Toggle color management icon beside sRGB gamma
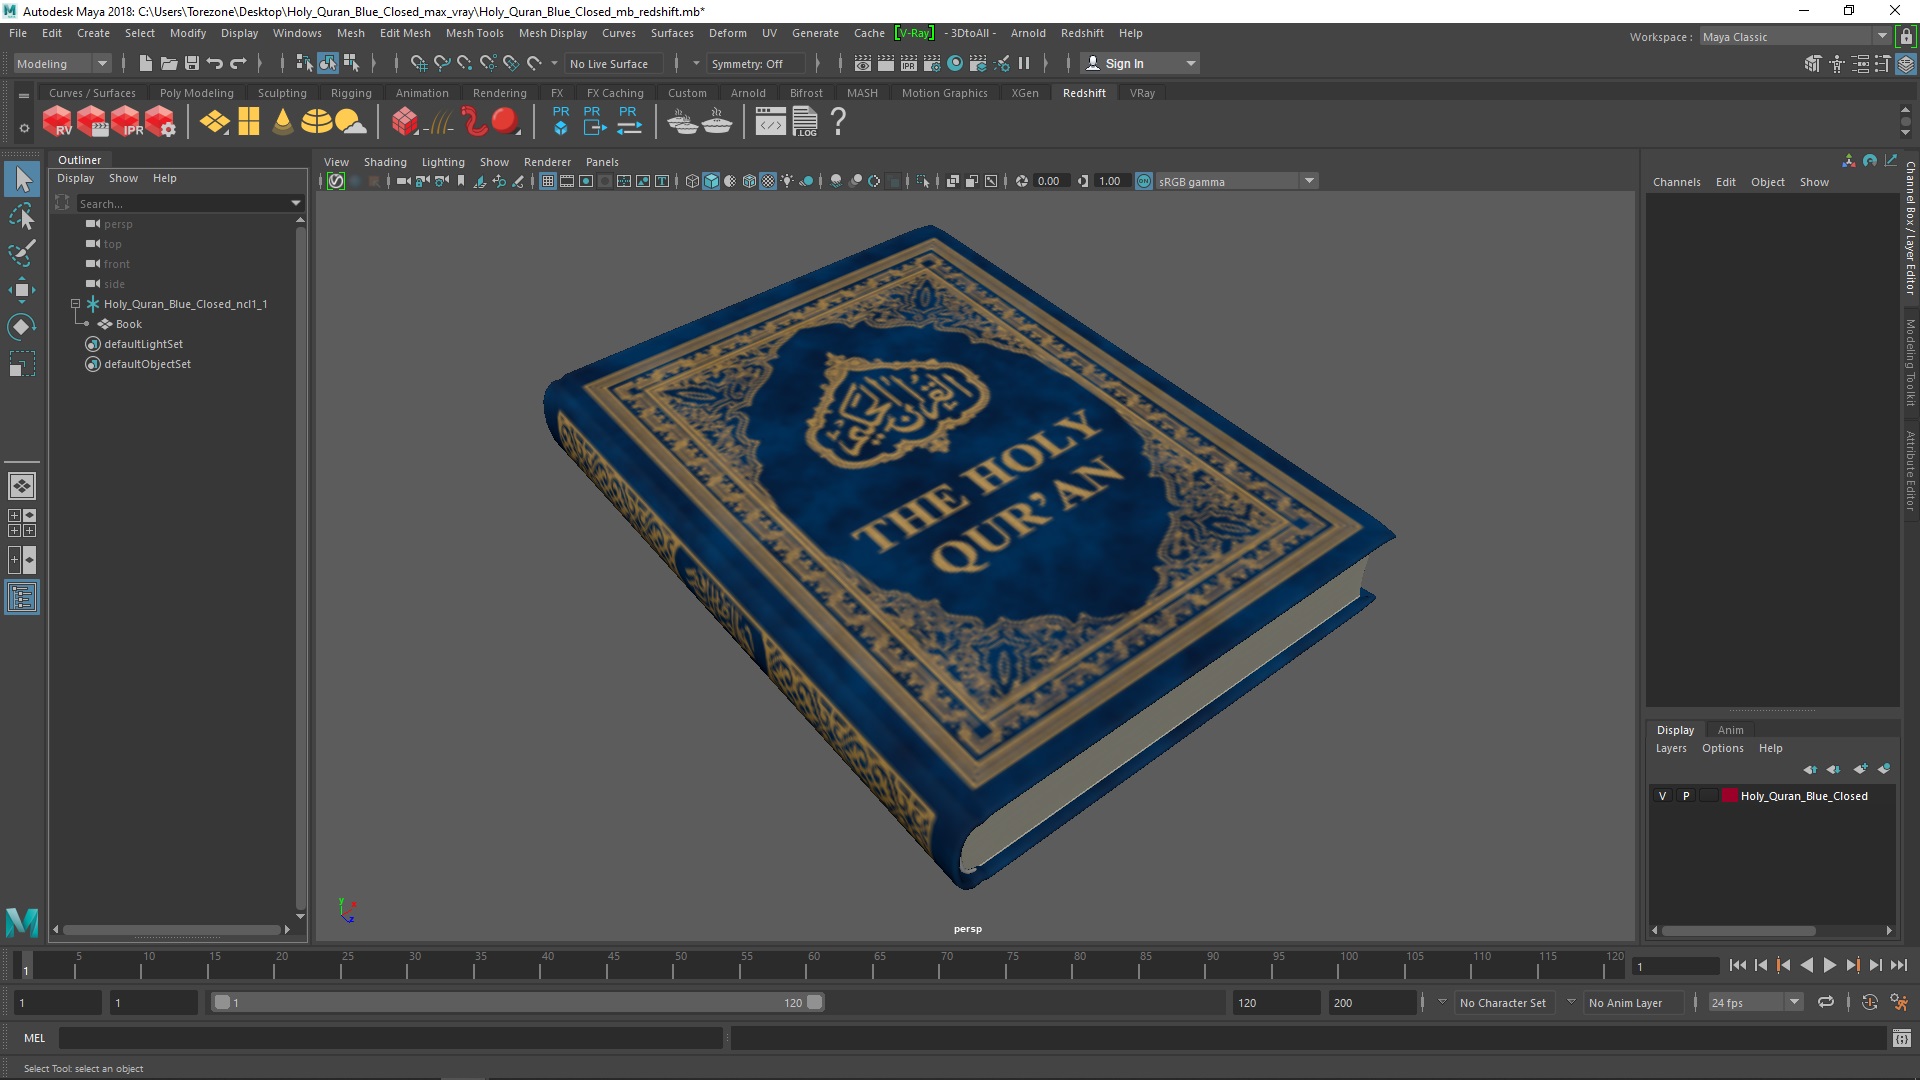Image resolution: width=1920 pixels, height=1080 pixels. 1144,181
